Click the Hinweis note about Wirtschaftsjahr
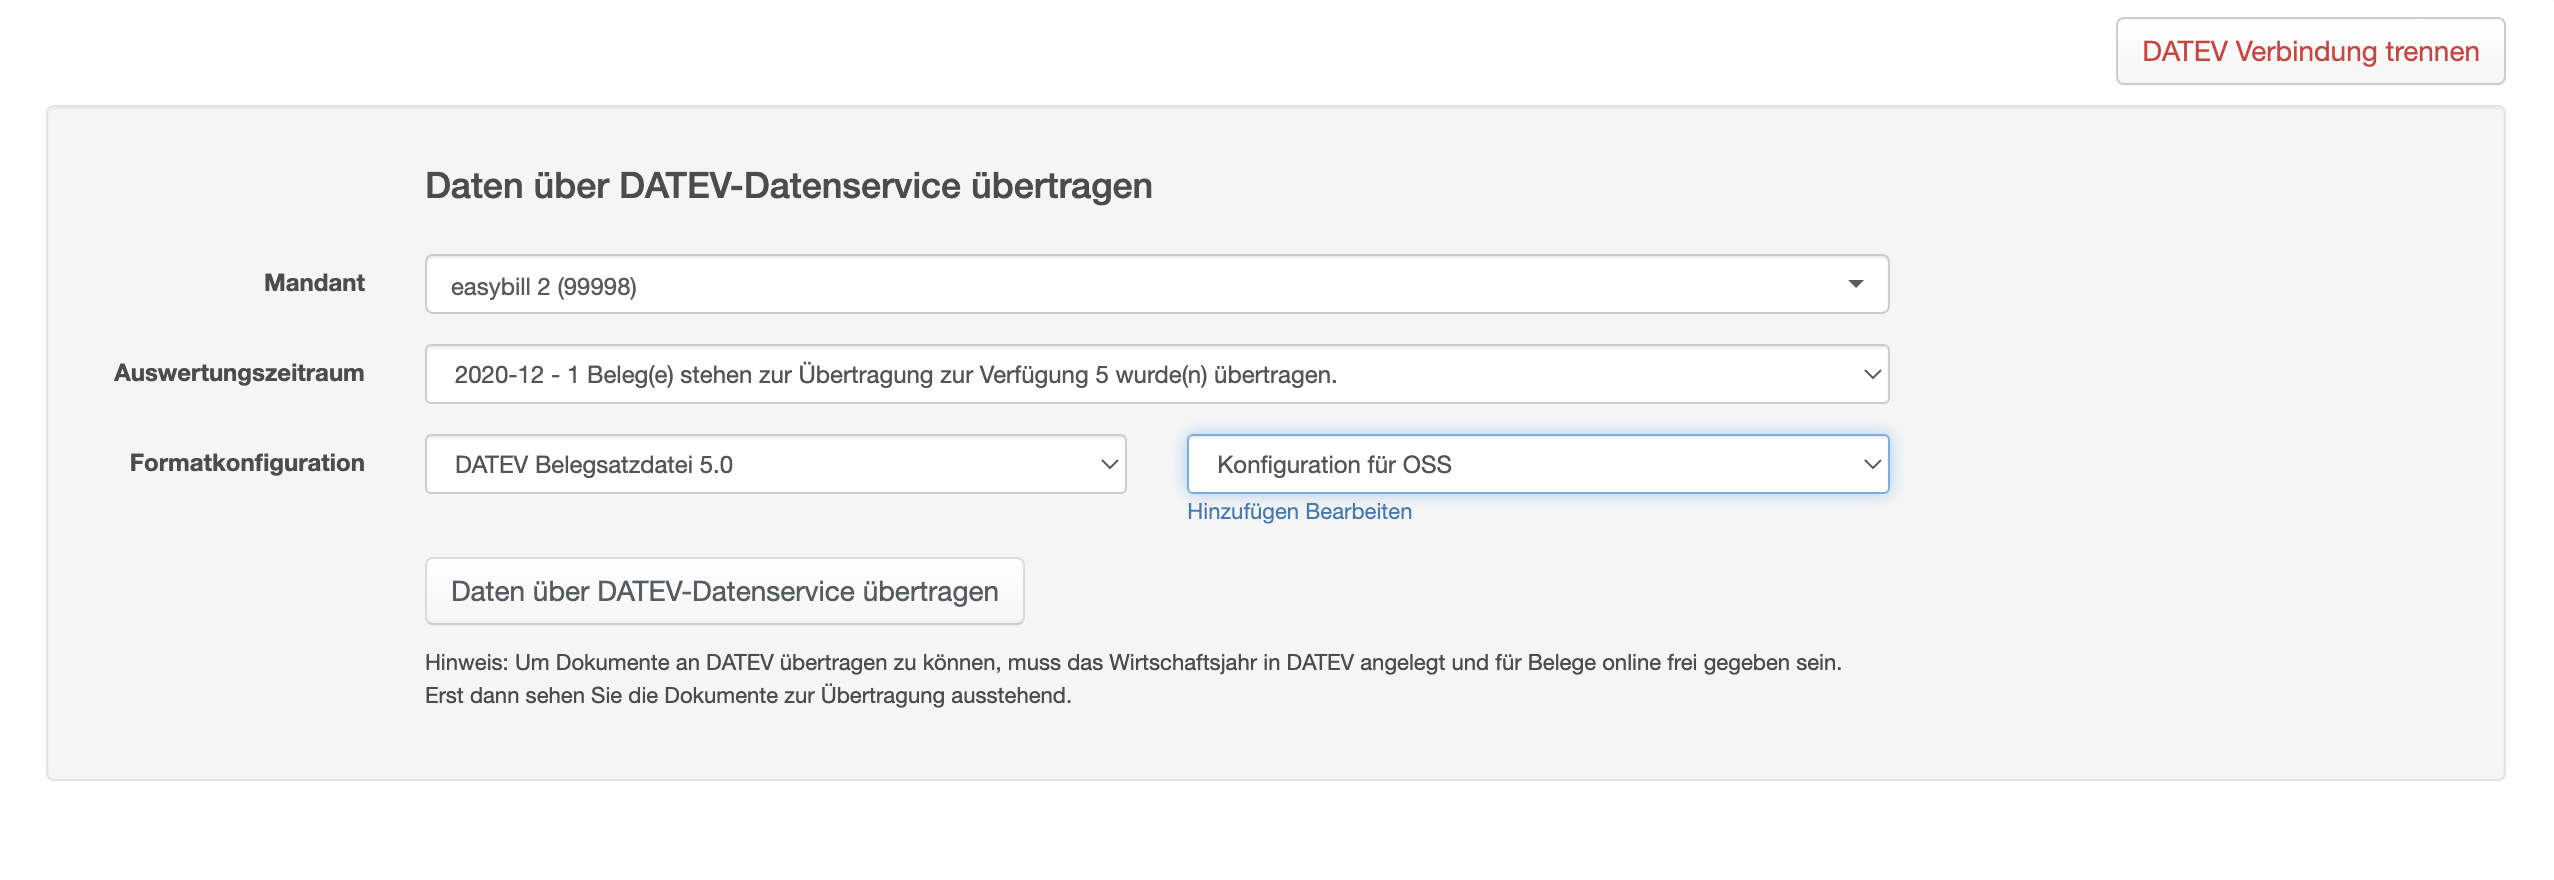Viewport: 2554px width, 880px height. pyautogui.click(x=1132, y=663)
